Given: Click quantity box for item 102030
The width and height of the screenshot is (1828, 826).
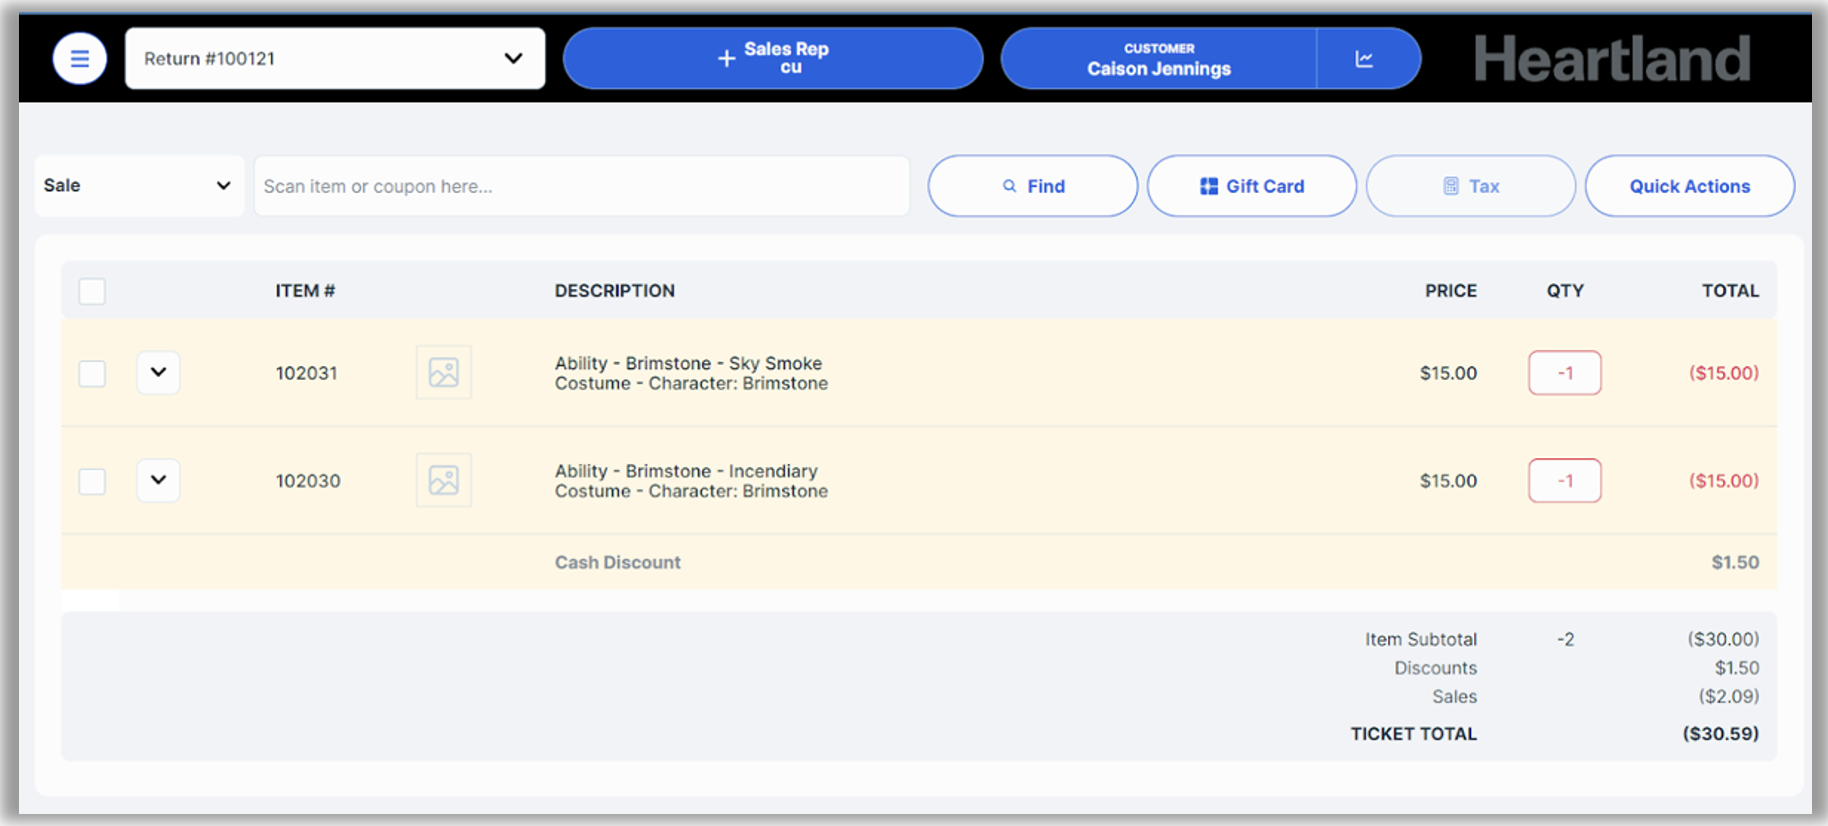Looking at the screenshot, I should pos(1564,481).
